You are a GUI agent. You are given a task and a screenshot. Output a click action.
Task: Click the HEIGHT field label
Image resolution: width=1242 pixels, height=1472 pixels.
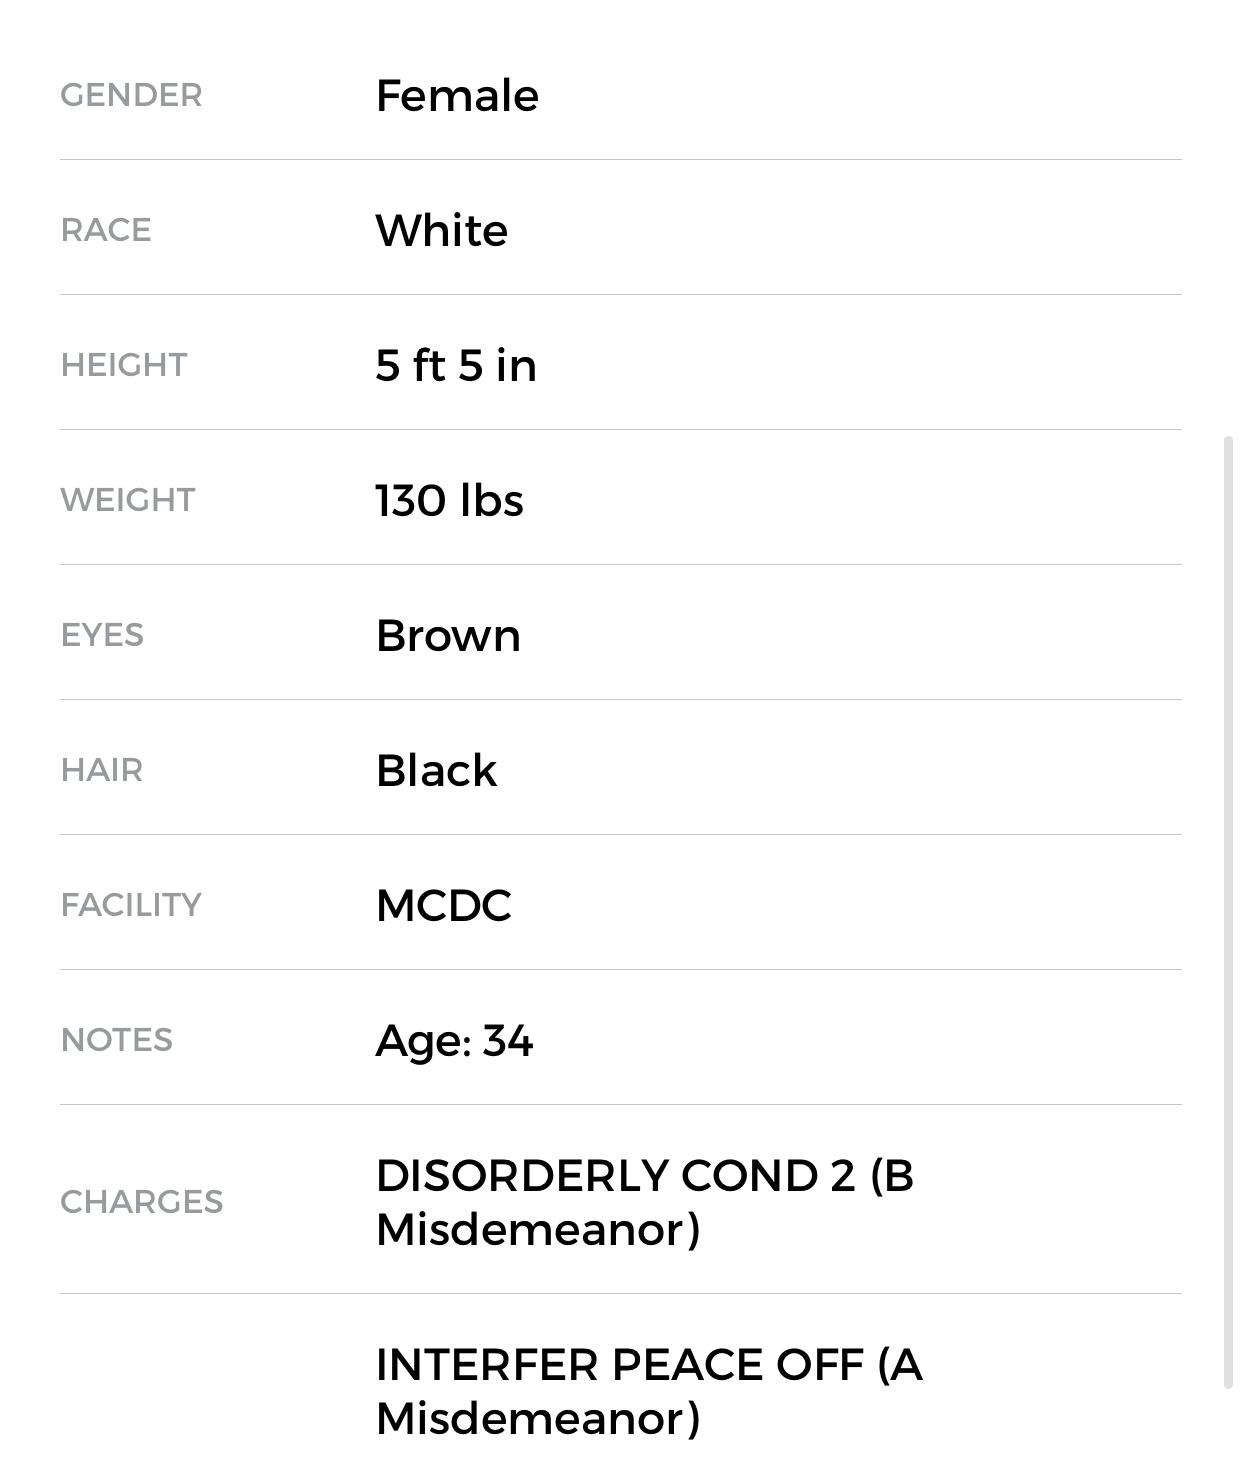pyautogui.click(x=124, y=365)
